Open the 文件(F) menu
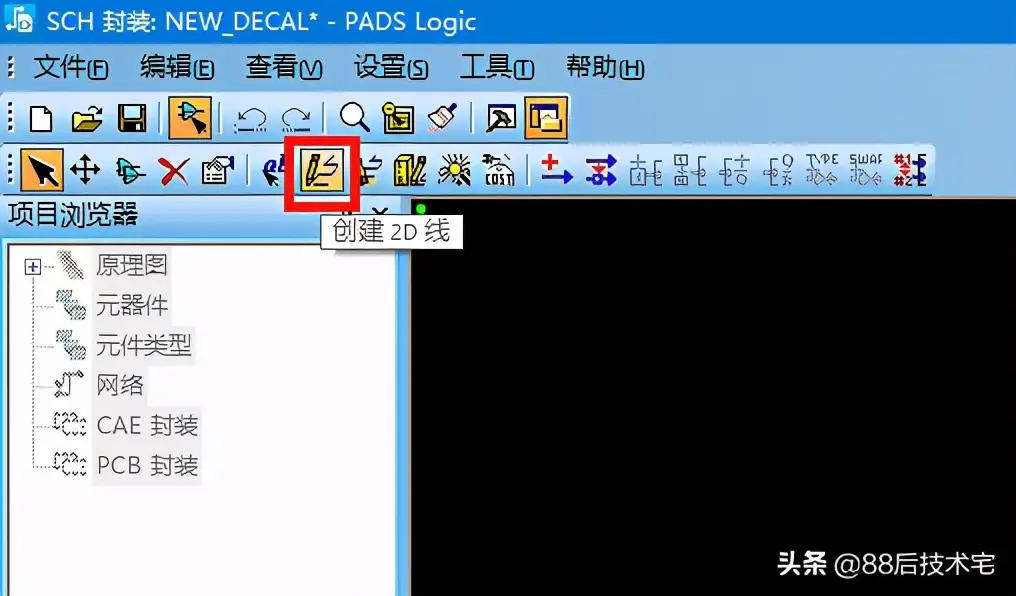1016x596 pixels. tap(71, 67)
